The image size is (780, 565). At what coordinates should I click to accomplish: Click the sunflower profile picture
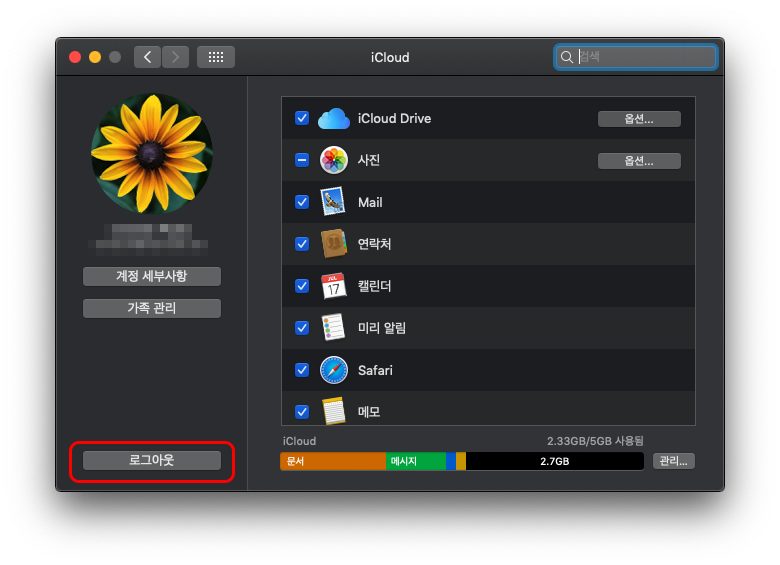coord(152,154)
